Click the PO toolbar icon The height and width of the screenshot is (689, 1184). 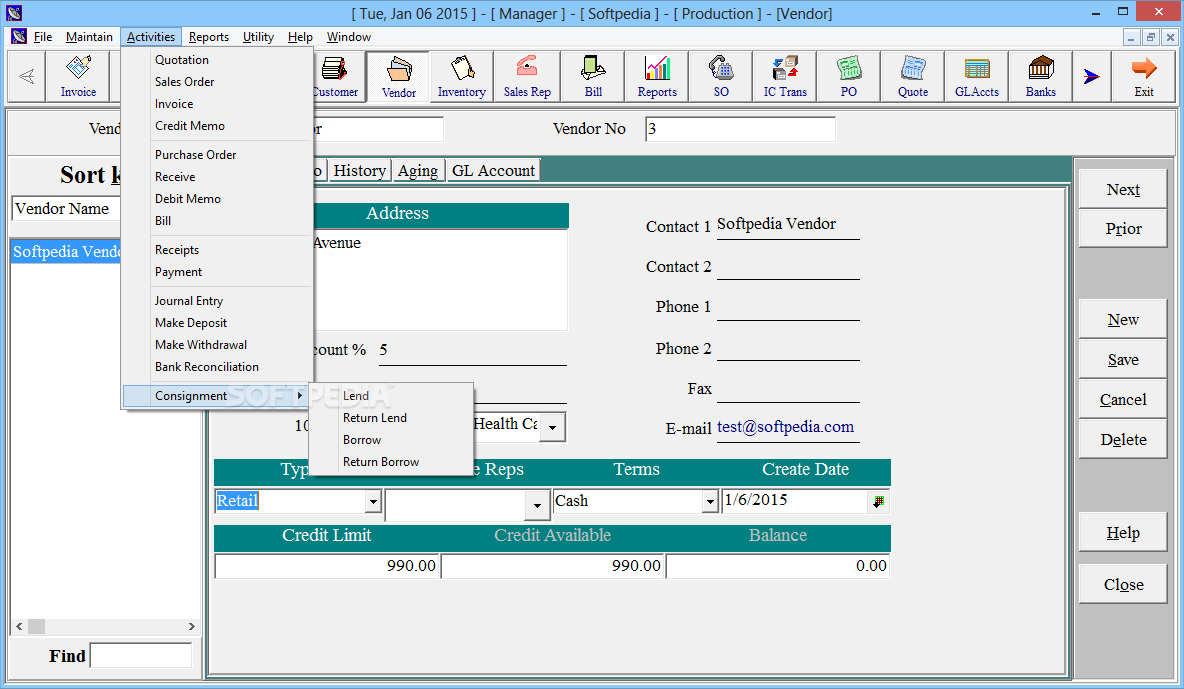(x=849, y=76)
